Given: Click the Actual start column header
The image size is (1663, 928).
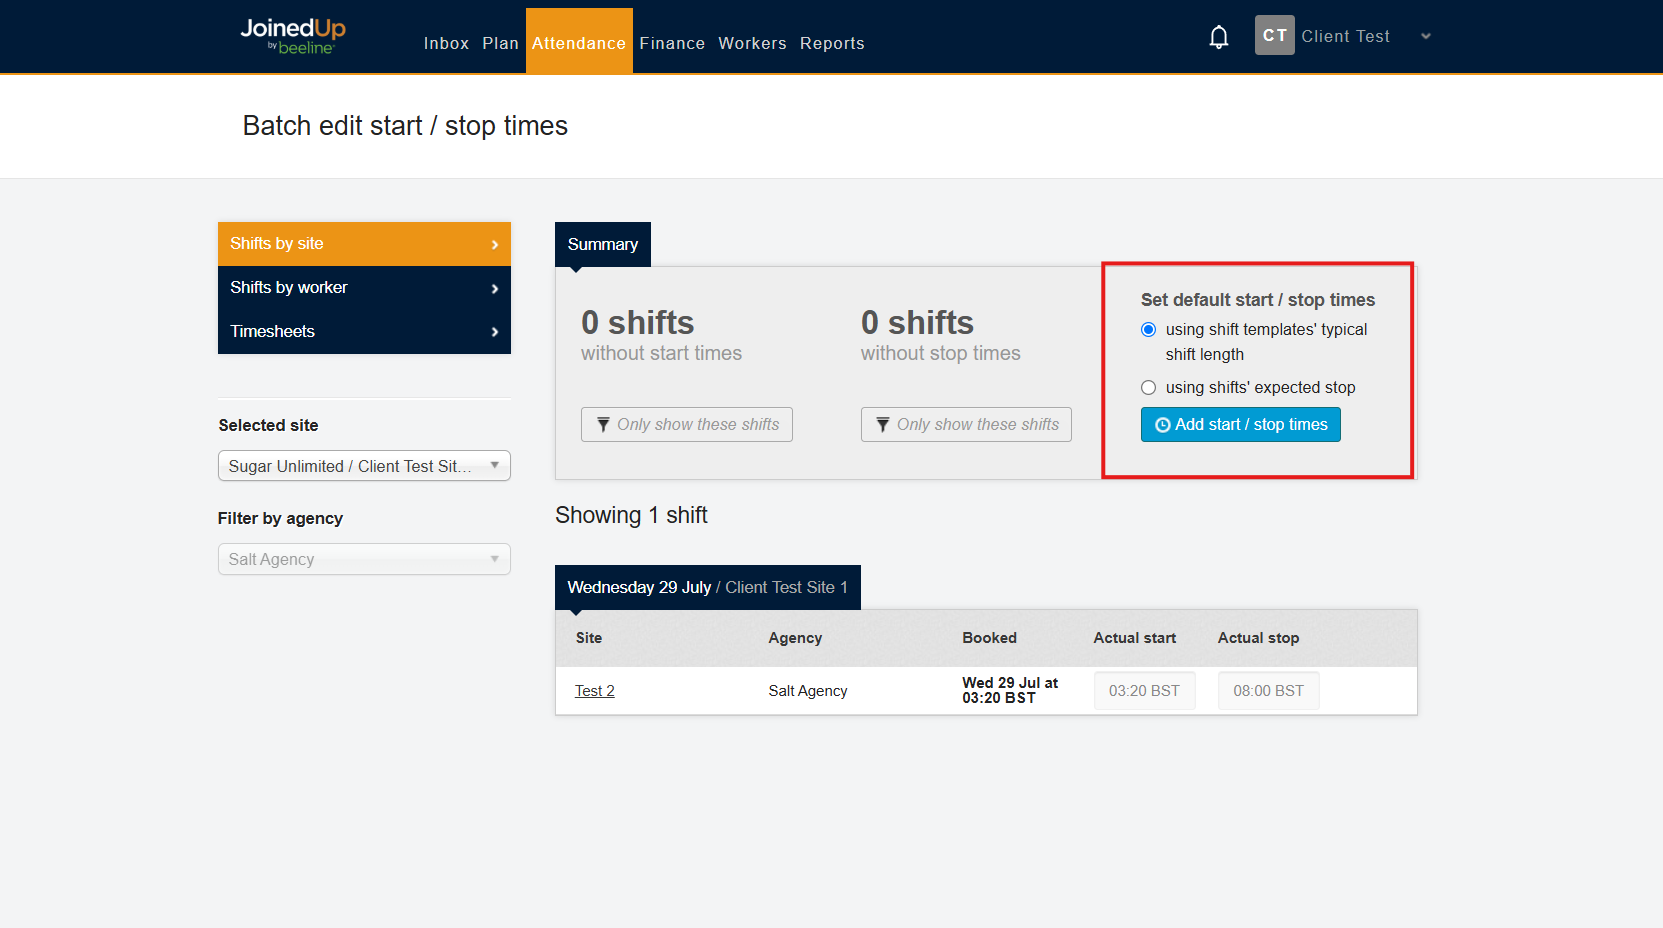Looking at the screenshot, I should coord(1135,638).
